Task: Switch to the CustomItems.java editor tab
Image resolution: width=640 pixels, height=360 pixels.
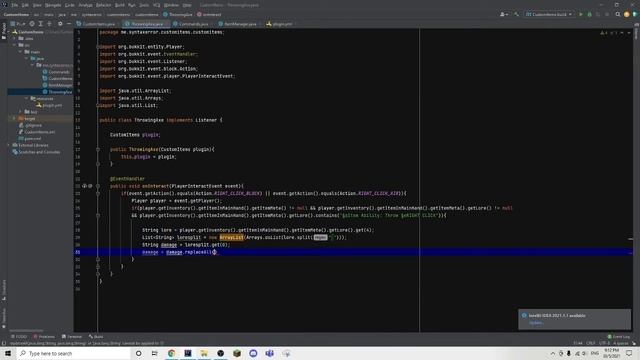Action: 98,24
